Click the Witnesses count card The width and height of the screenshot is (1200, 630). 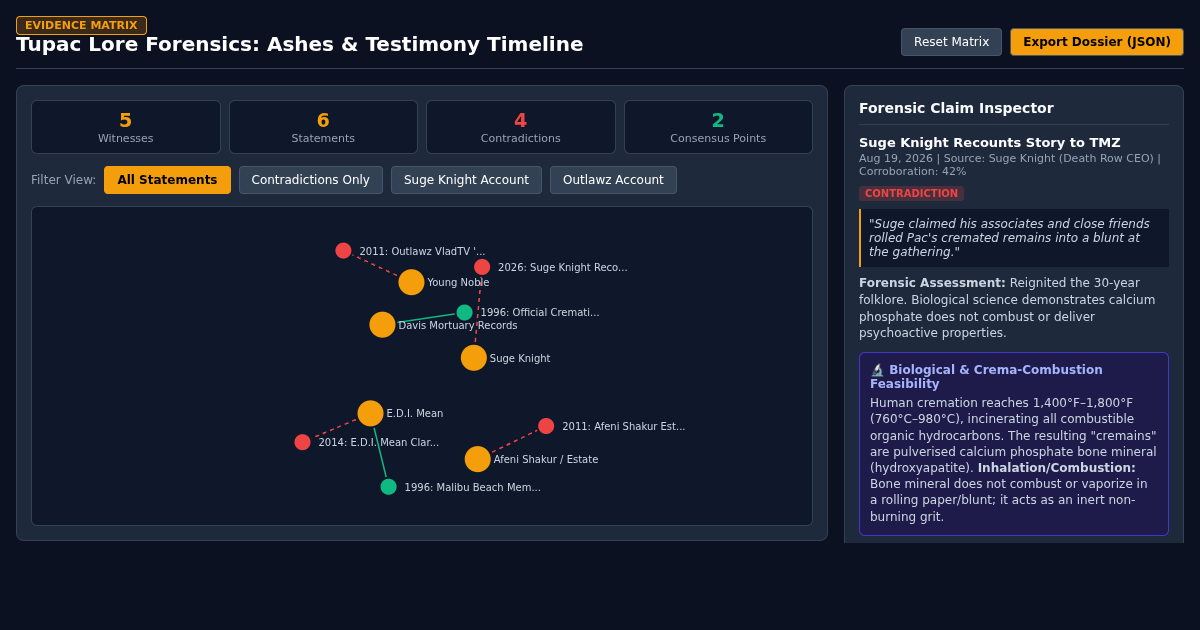pyautogui.click(x=126, y=127)
